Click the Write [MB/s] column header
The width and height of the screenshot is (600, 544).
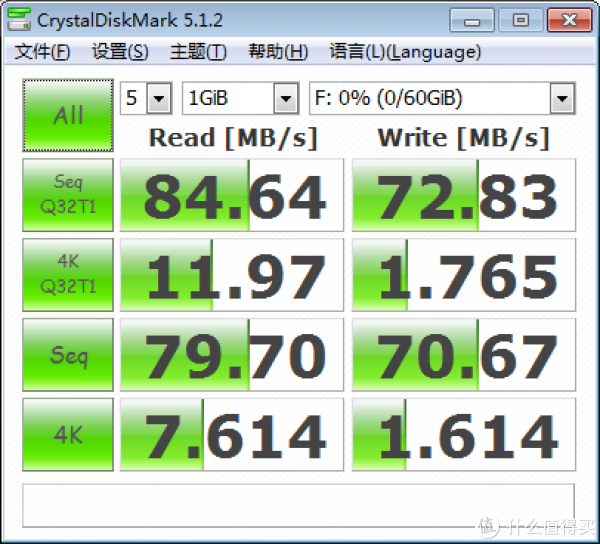(x=464, y=138)
